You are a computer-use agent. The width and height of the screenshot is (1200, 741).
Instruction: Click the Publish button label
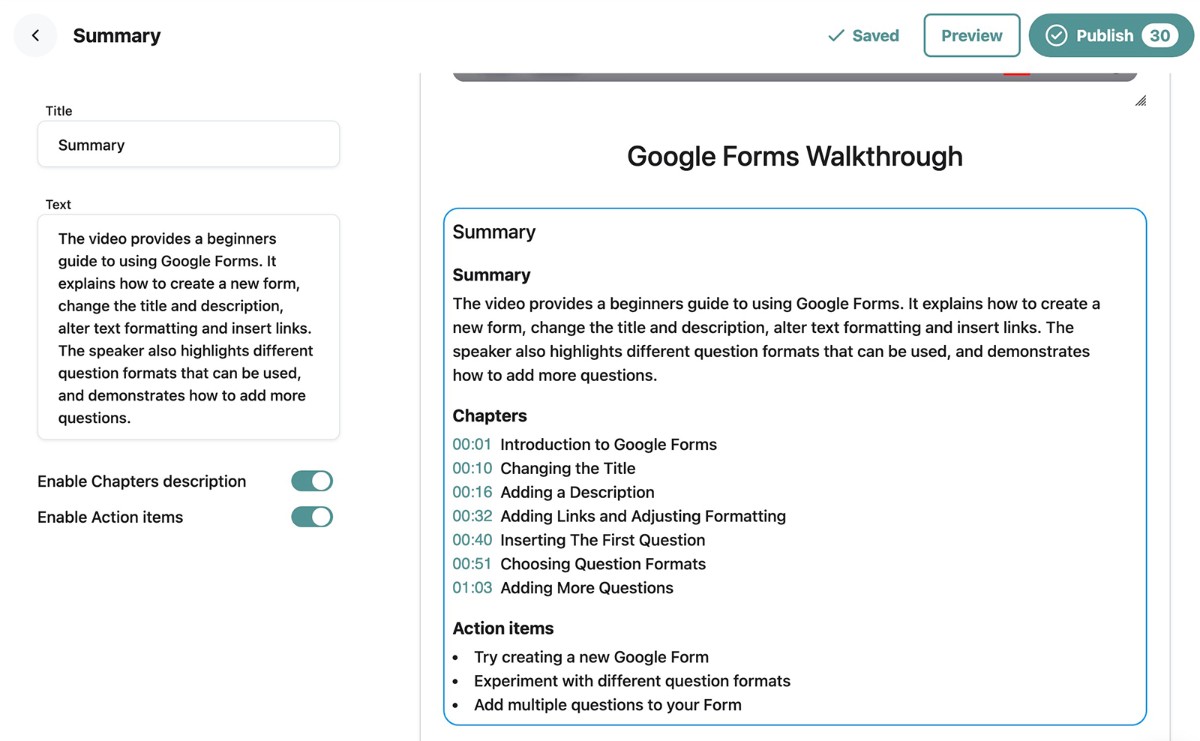1104,36
